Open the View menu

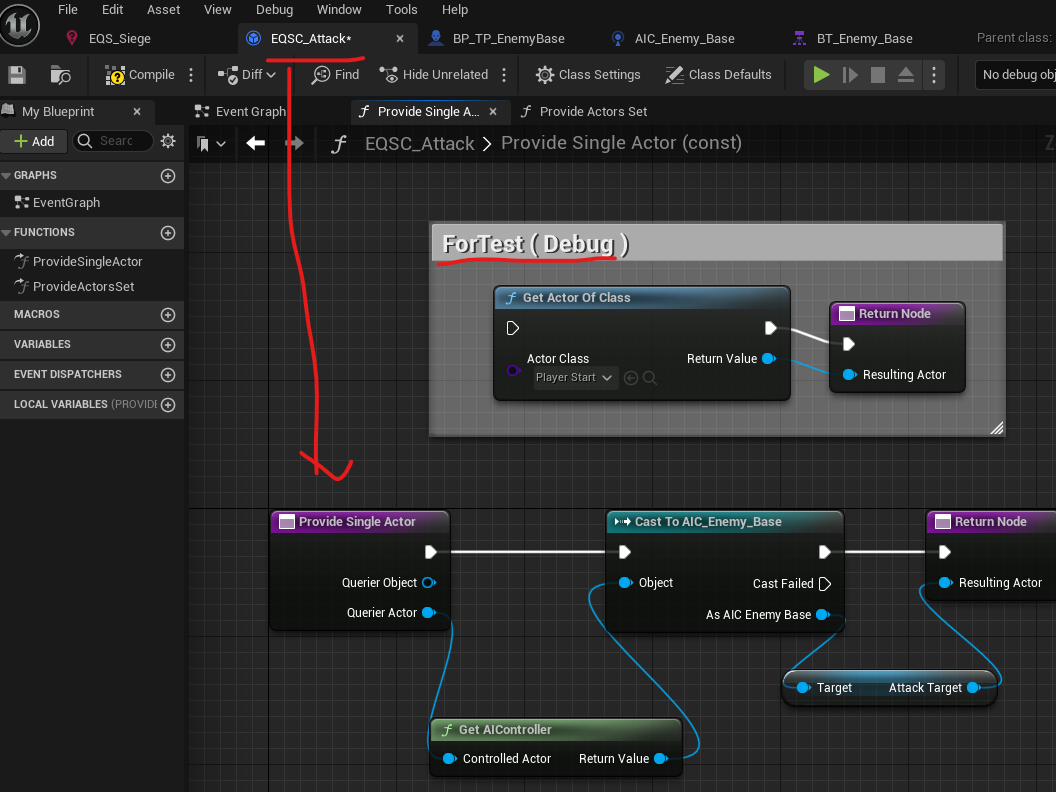(218, 9)
